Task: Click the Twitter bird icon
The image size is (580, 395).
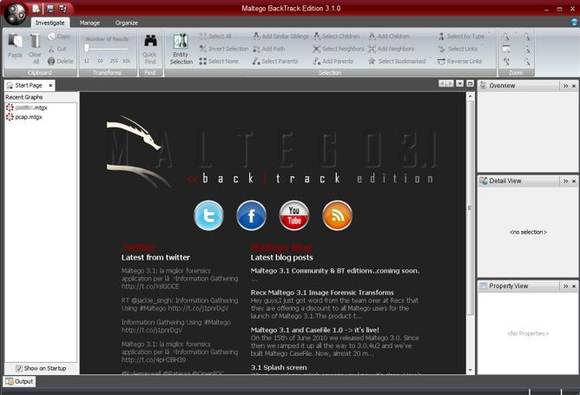Action: click(x=209, y=215)
